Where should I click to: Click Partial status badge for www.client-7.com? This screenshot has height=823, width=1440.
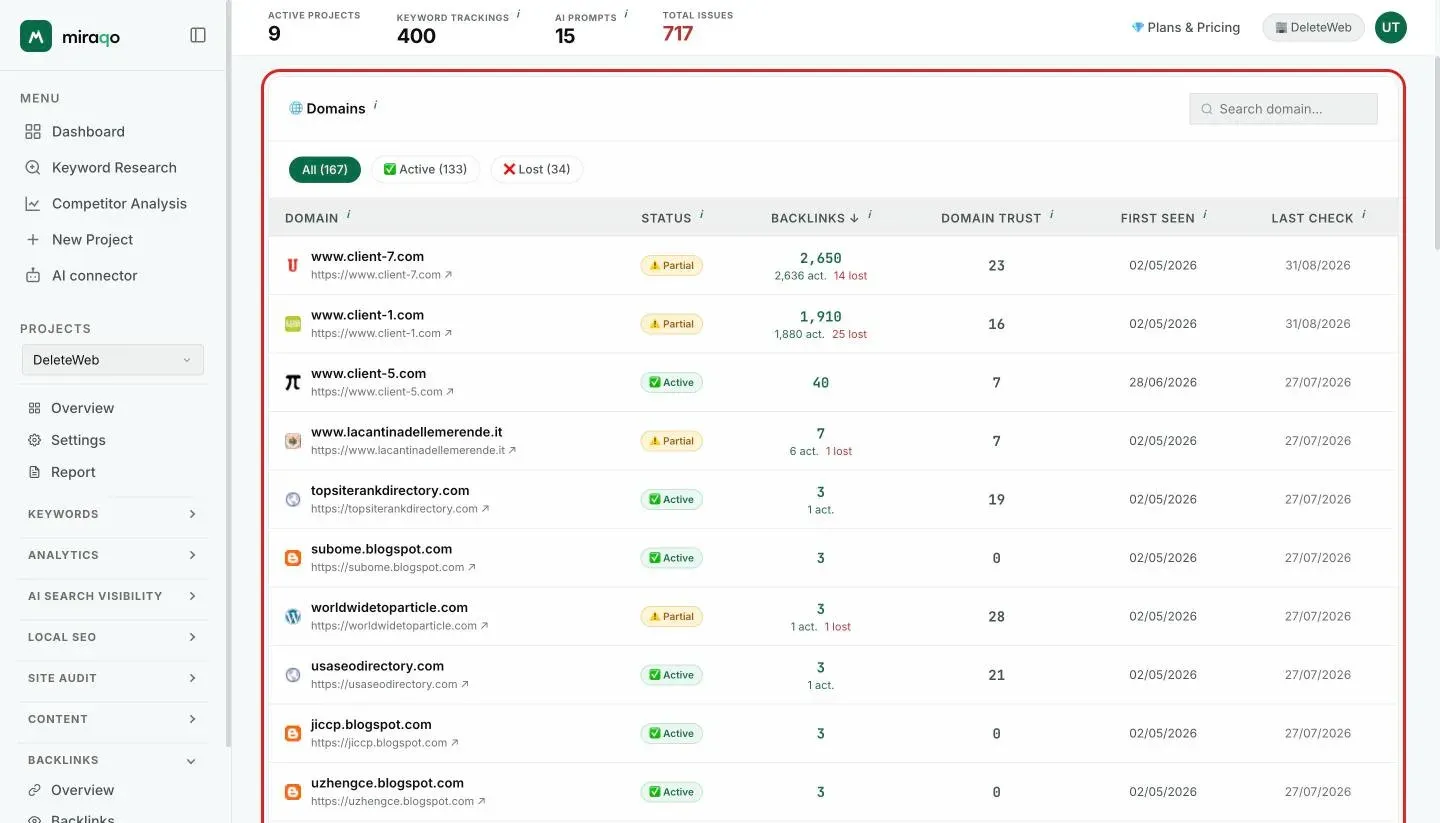(x=672, y=266)
